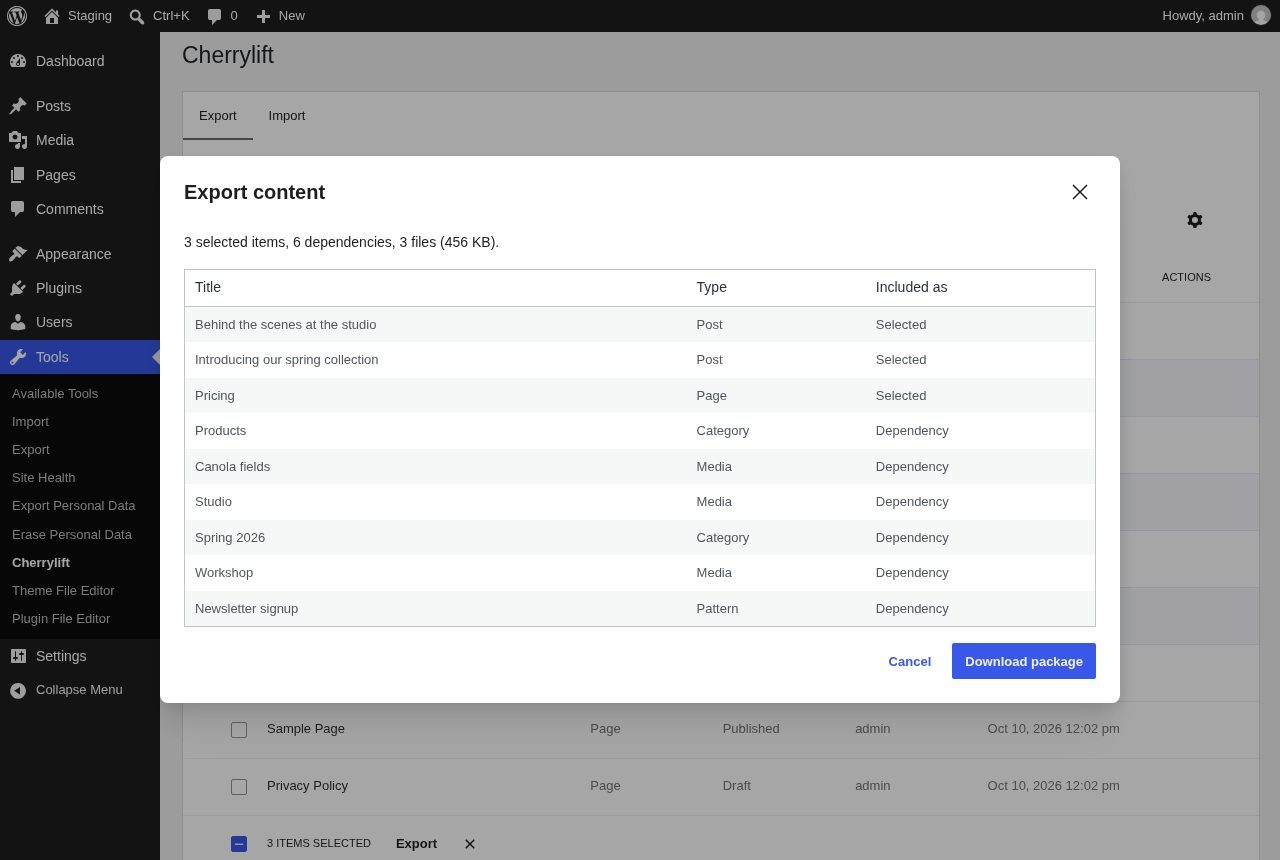
Task: Click the 'Canola fields' media row
Action: (x=640, y=467)
